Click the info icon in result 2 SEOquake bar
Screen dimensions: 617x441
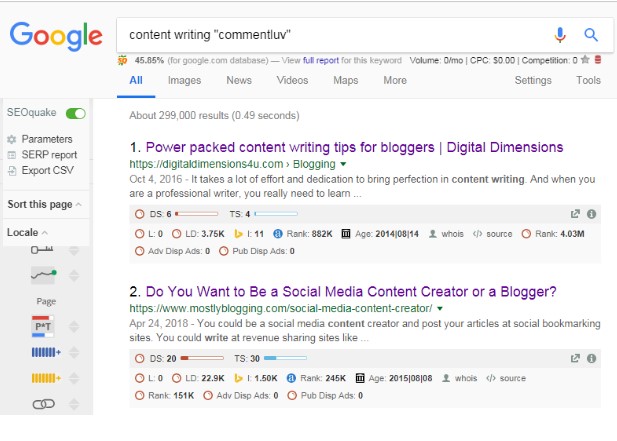tap(591, 358)
